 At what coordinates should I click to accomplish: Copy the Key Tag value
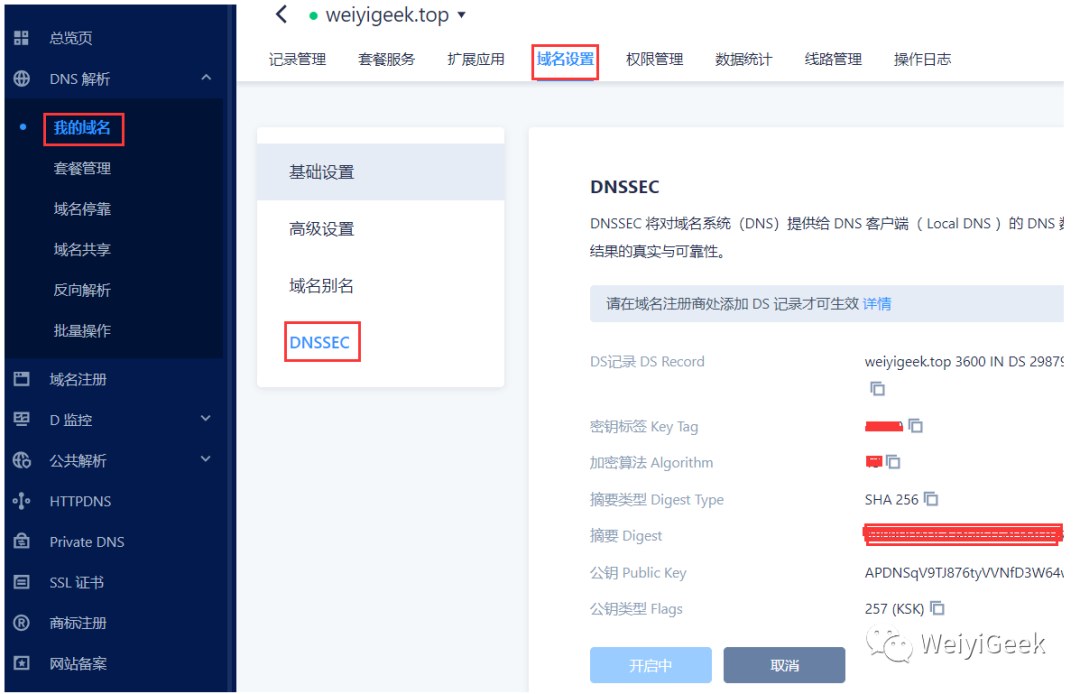(x=915, y=426)
